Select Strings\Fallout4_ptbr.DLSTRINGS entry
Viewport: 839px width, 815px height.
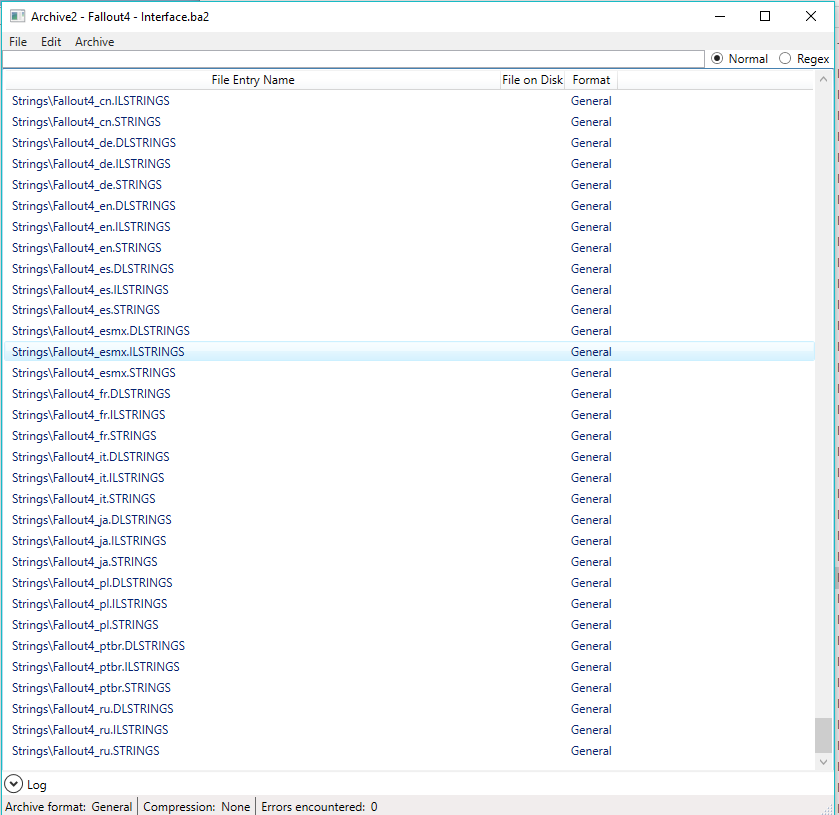(x=409, y=645)
